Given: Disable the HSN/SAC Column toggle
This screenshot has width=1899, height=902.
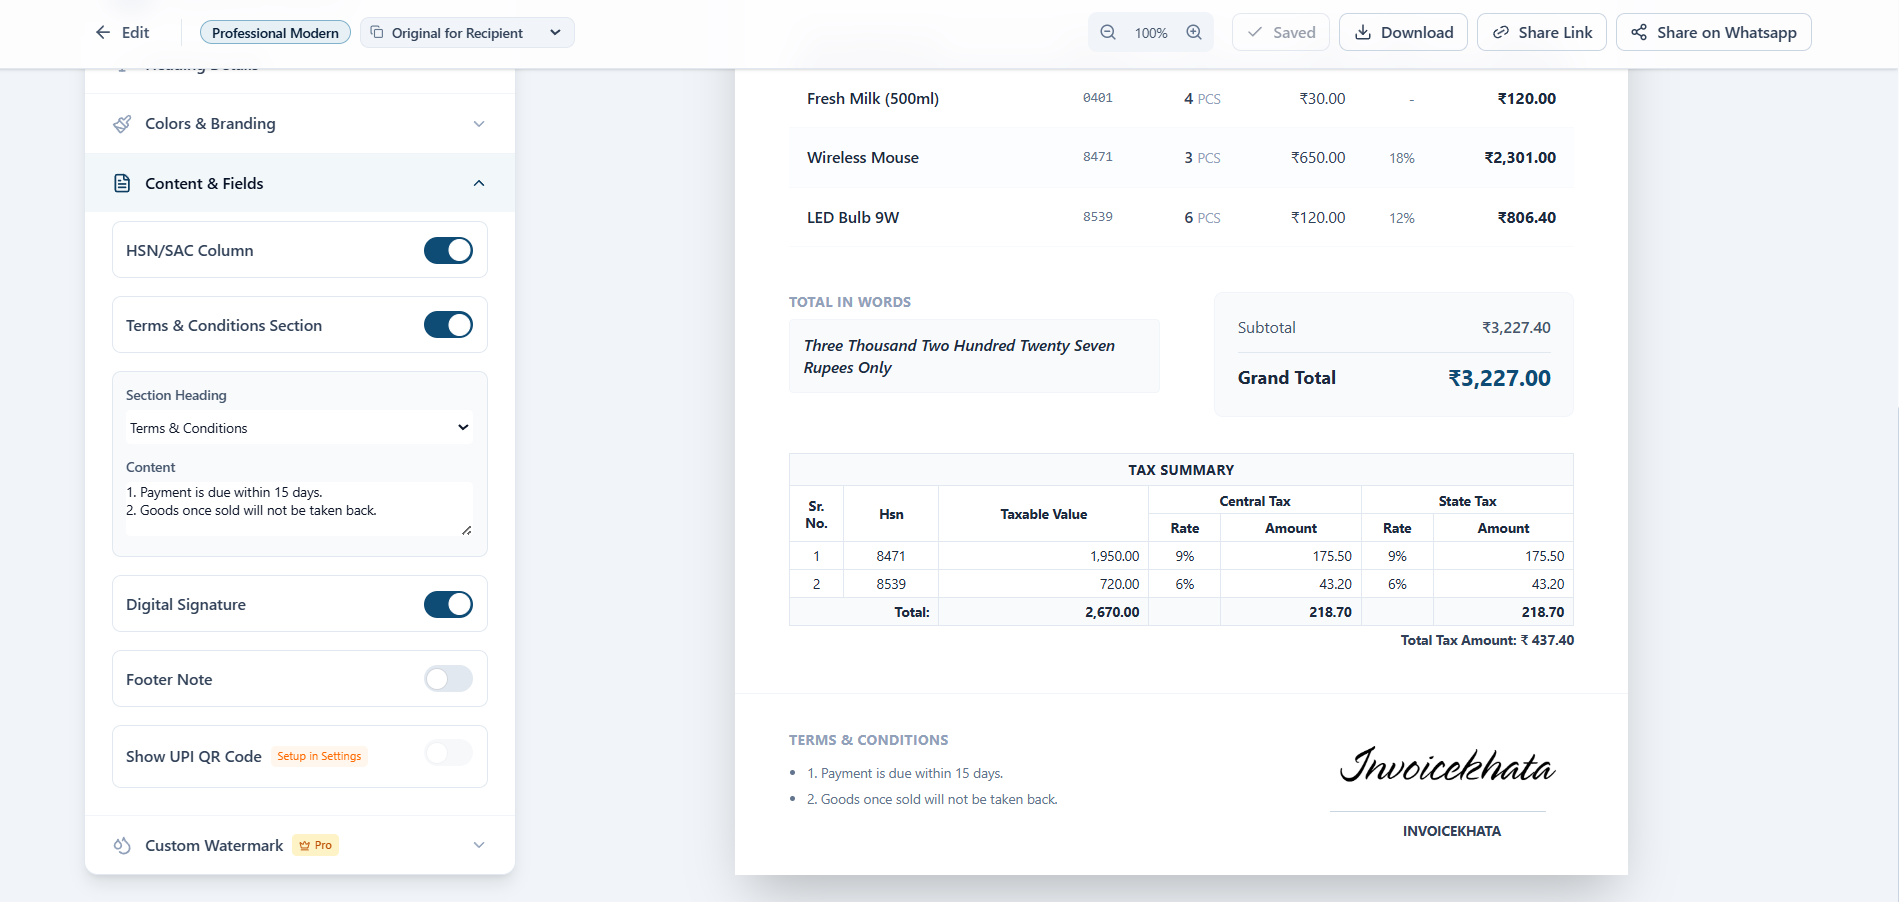Looking at the screenshot, I should point(447,250).
